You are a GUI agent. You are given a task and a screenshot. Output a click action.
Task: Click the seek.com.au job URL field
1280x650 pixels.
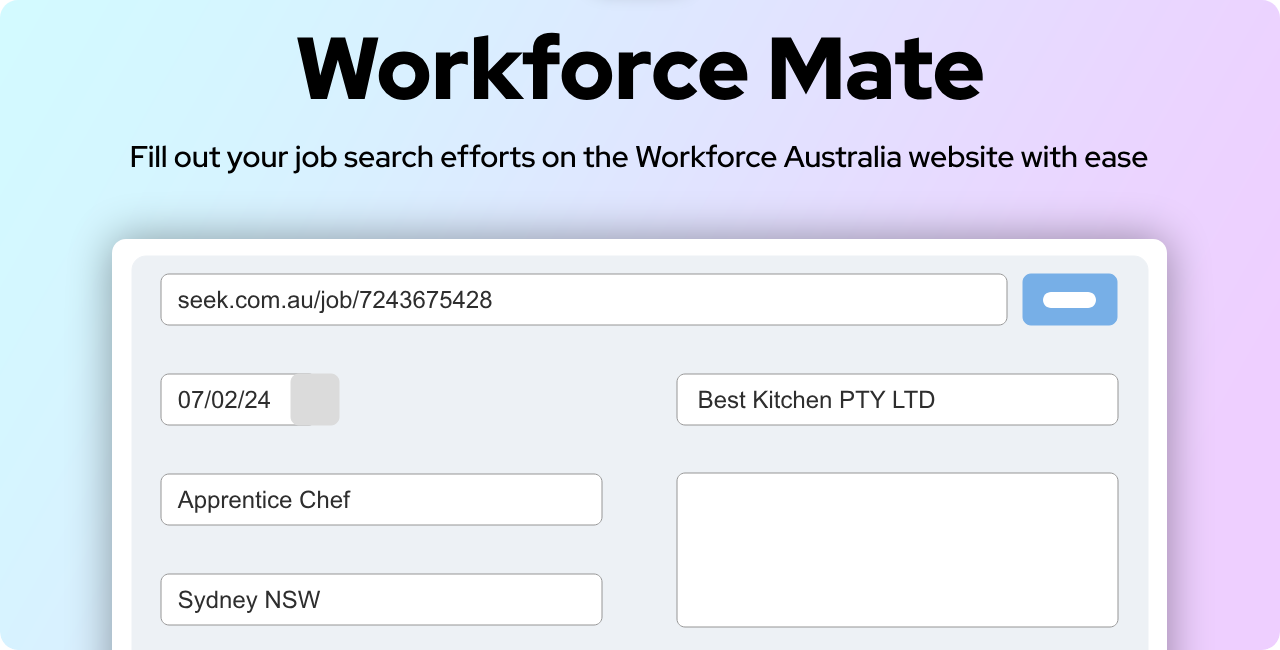584,299
